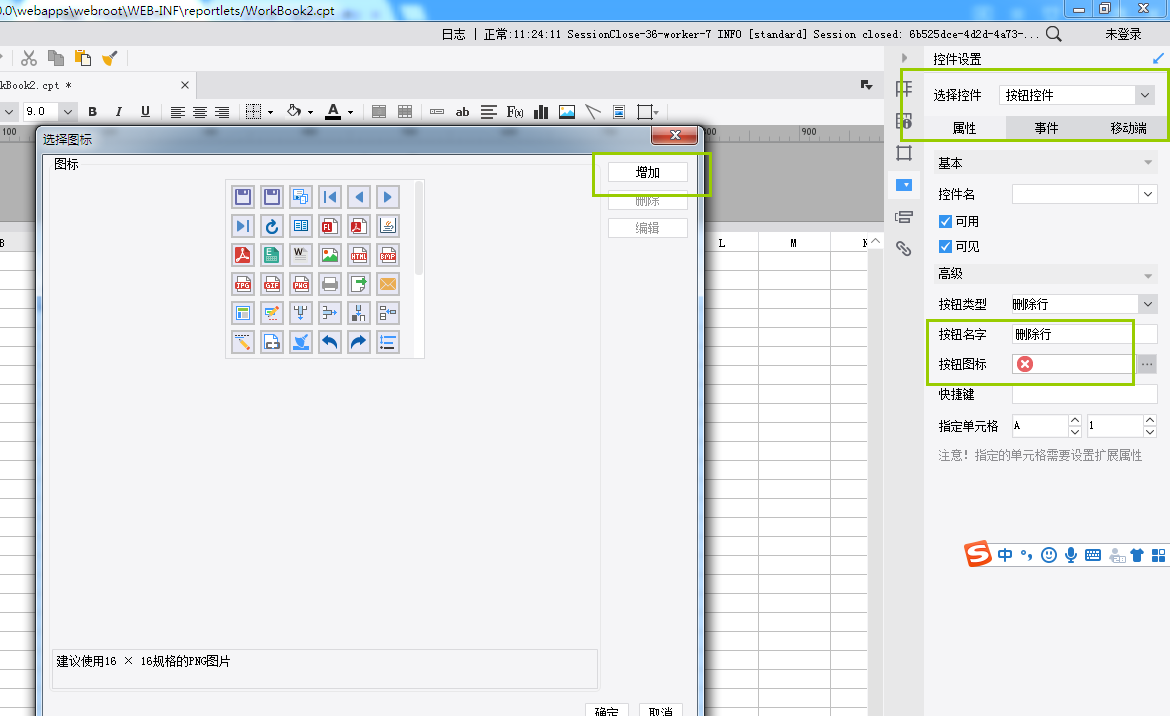Open icon picker via 按钮图标 ellipsis button
This screenshot has width=1170, height=716.
pos(1146,364)
